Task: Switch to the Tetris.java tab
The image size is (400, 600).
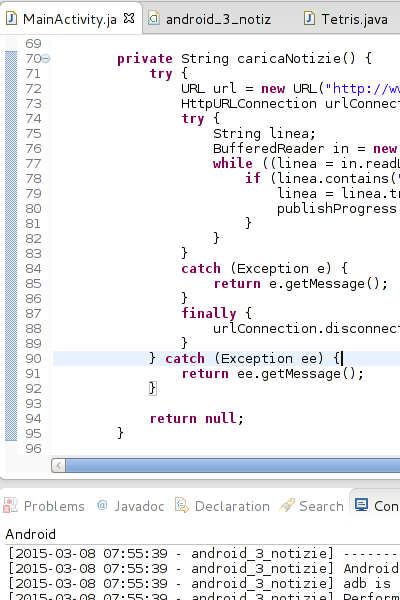Action: click(346, 18)
